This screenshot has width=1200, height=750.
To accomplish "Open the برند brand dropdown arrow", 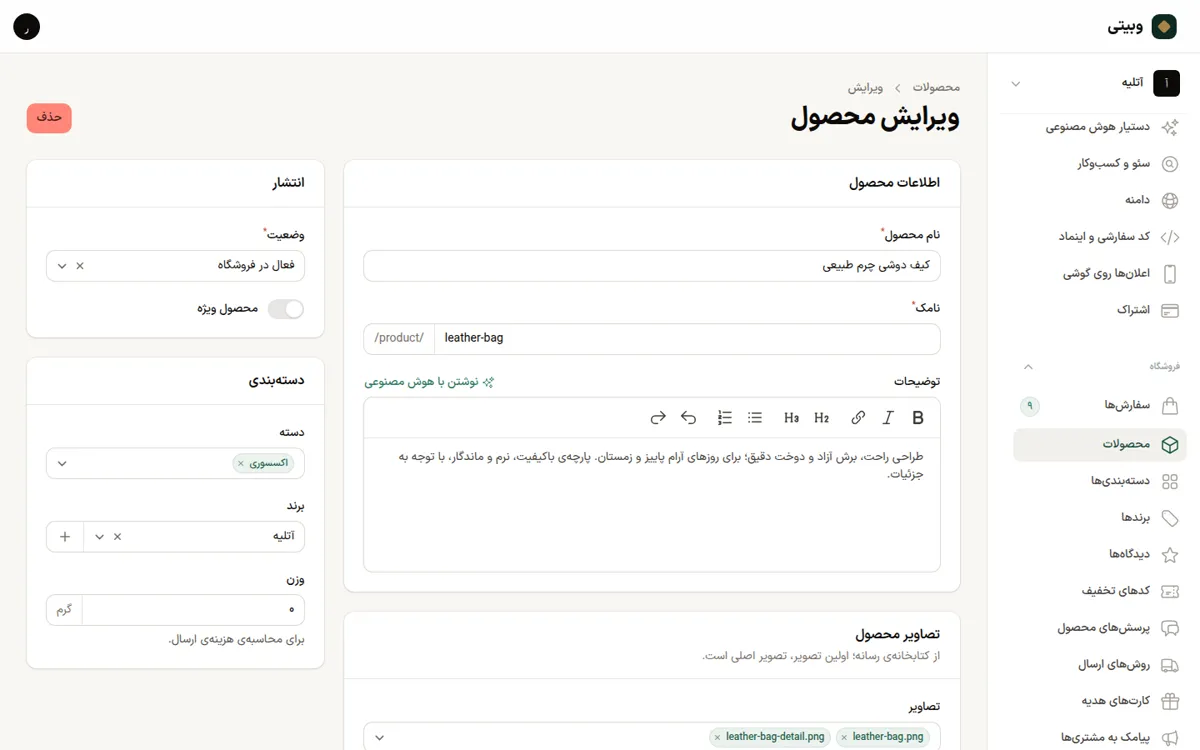I will (x=99, y=537).
